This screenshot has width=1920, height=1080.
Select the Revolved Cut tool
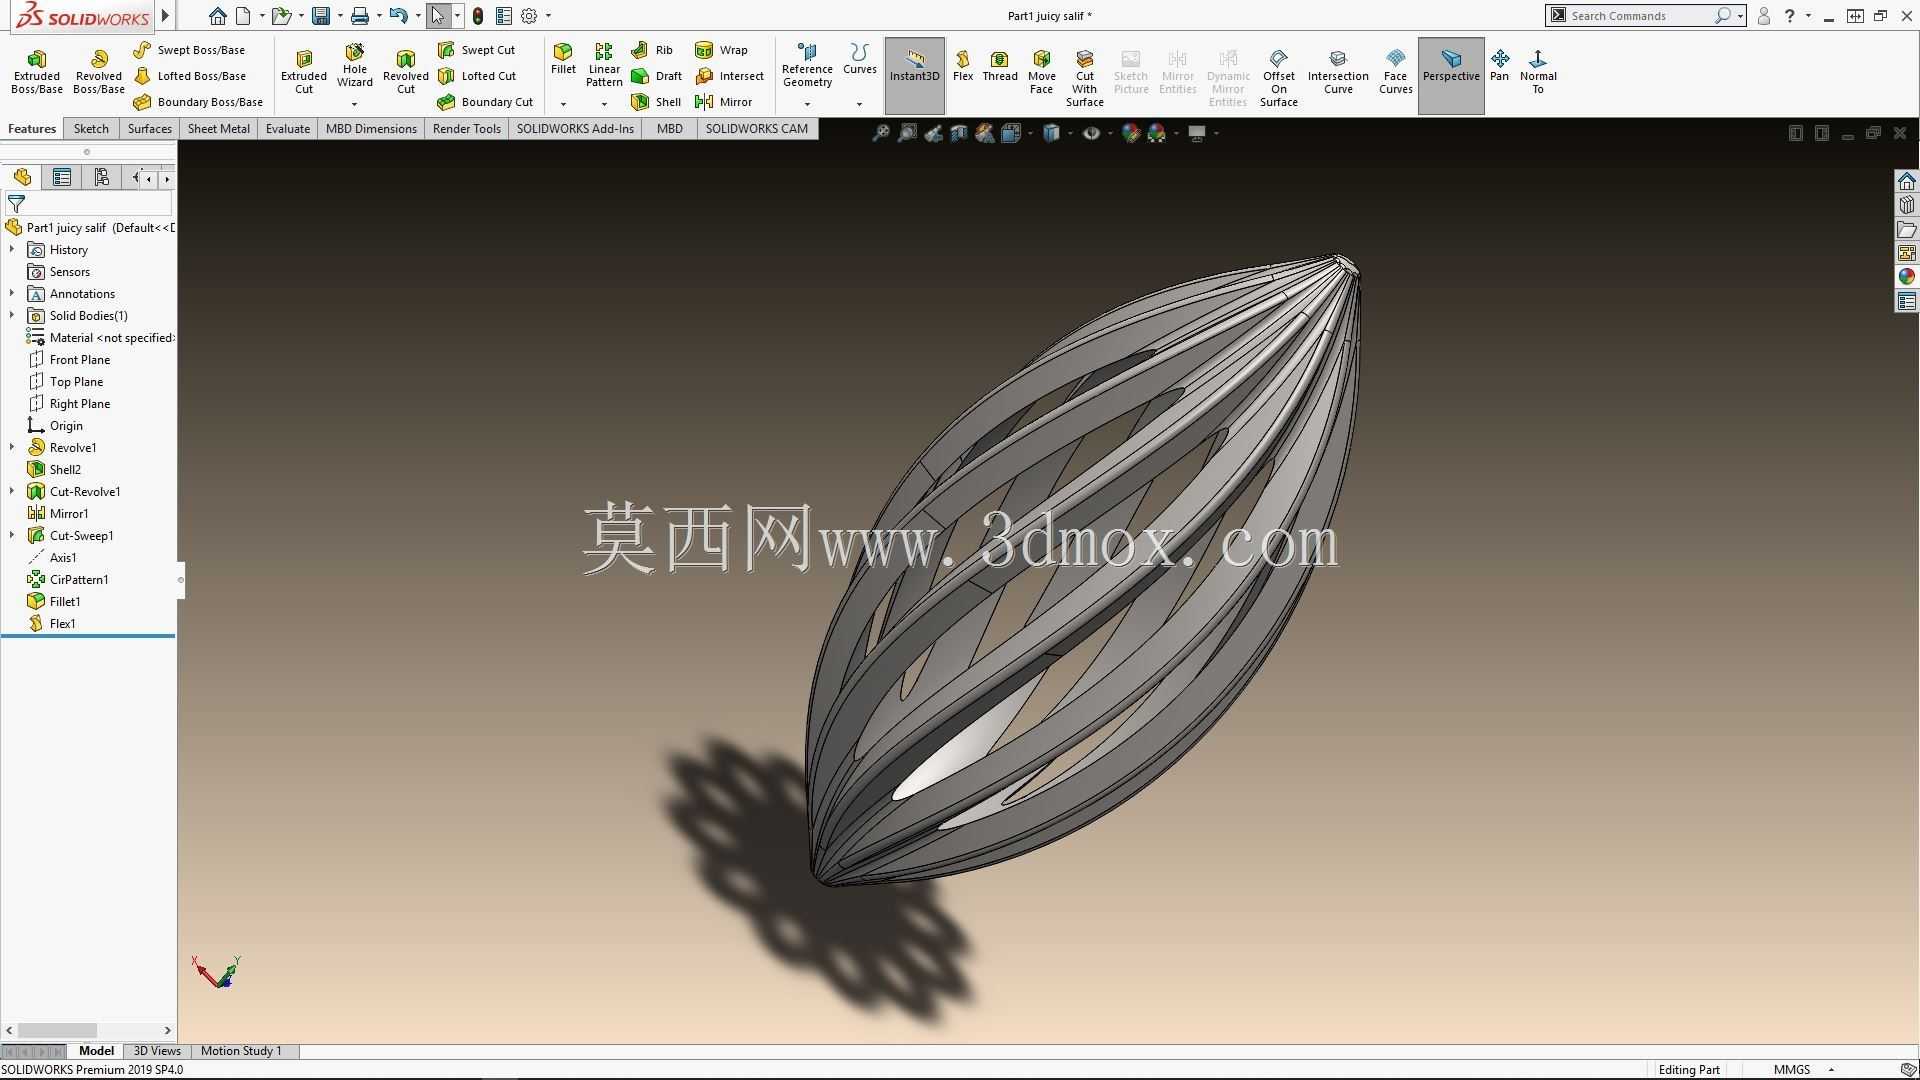(406, 72)
